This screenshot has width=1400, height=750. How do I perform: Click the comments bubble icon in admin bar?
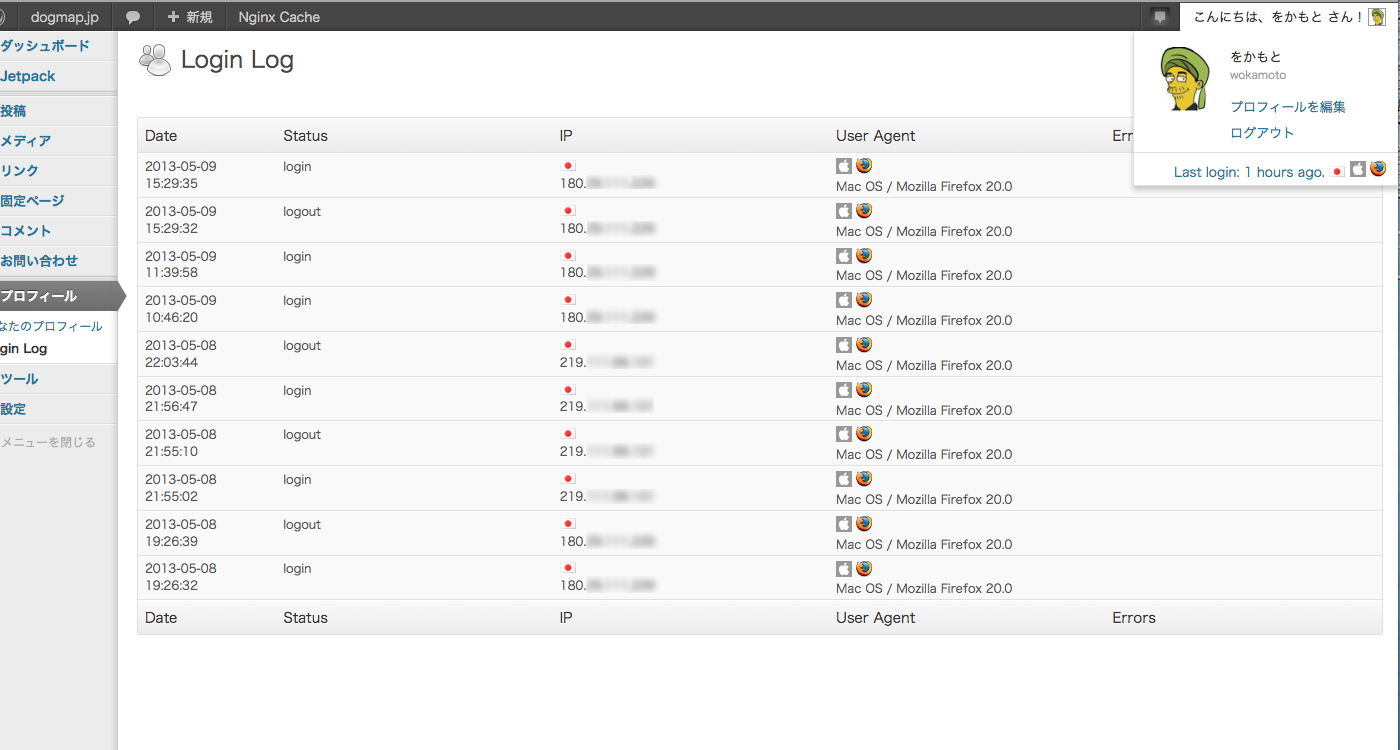pyautogui.click(x=132, y=17)
